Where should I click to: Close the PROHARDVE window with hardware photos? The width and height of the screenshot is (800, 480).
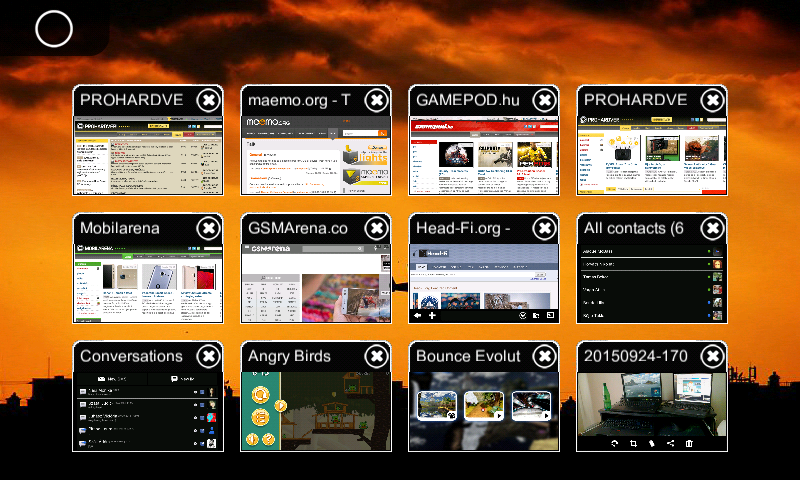pyautogui.click(x=713, y=100)
